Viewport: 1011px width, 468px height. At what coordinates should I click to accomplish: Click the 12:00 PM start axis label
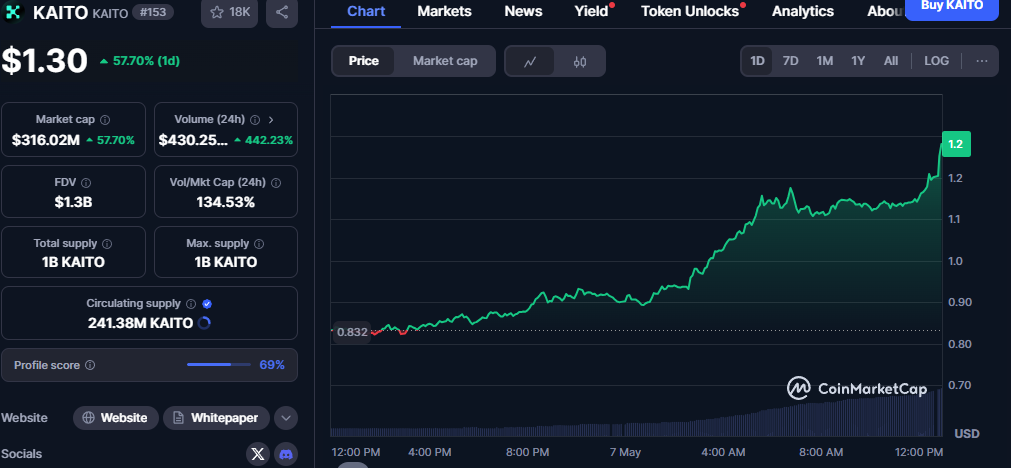(356, 452)
